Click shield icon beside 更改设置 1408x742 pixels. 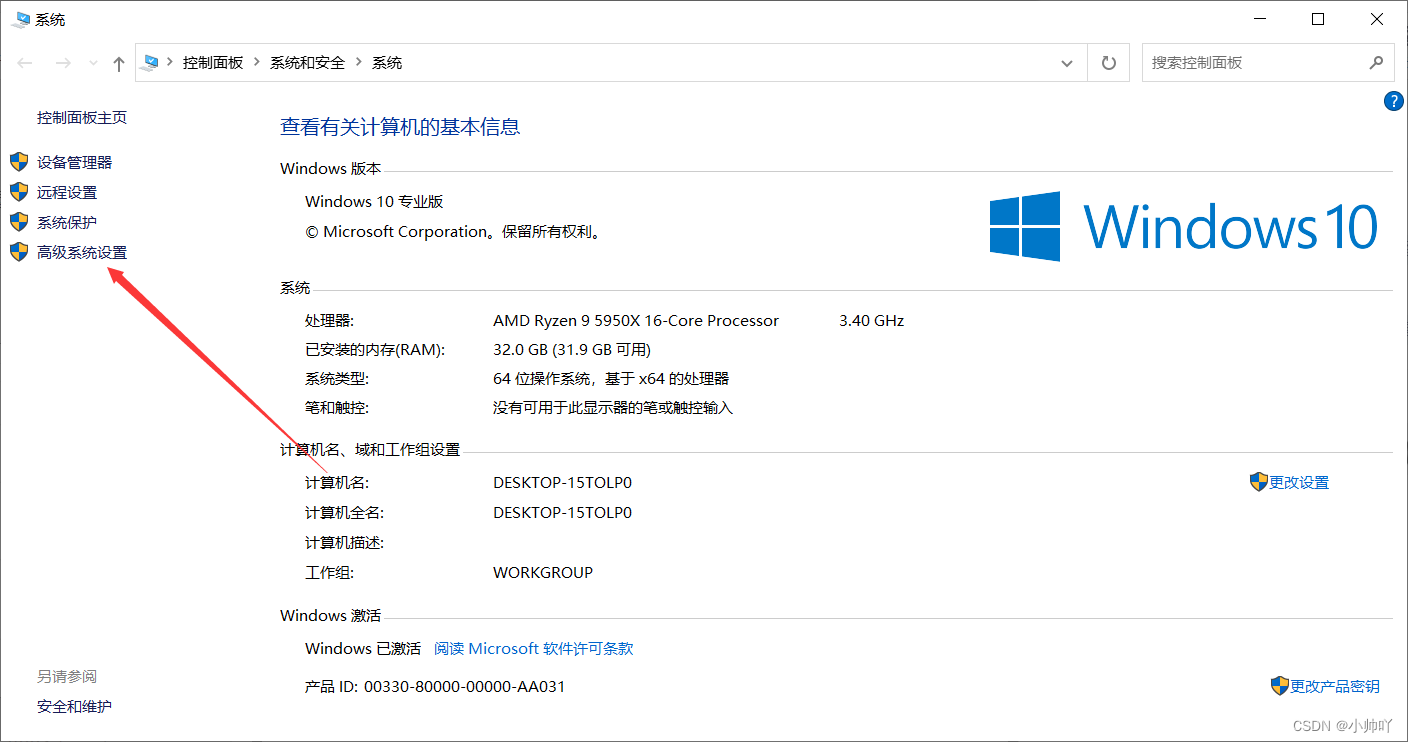click(1259, 482)
